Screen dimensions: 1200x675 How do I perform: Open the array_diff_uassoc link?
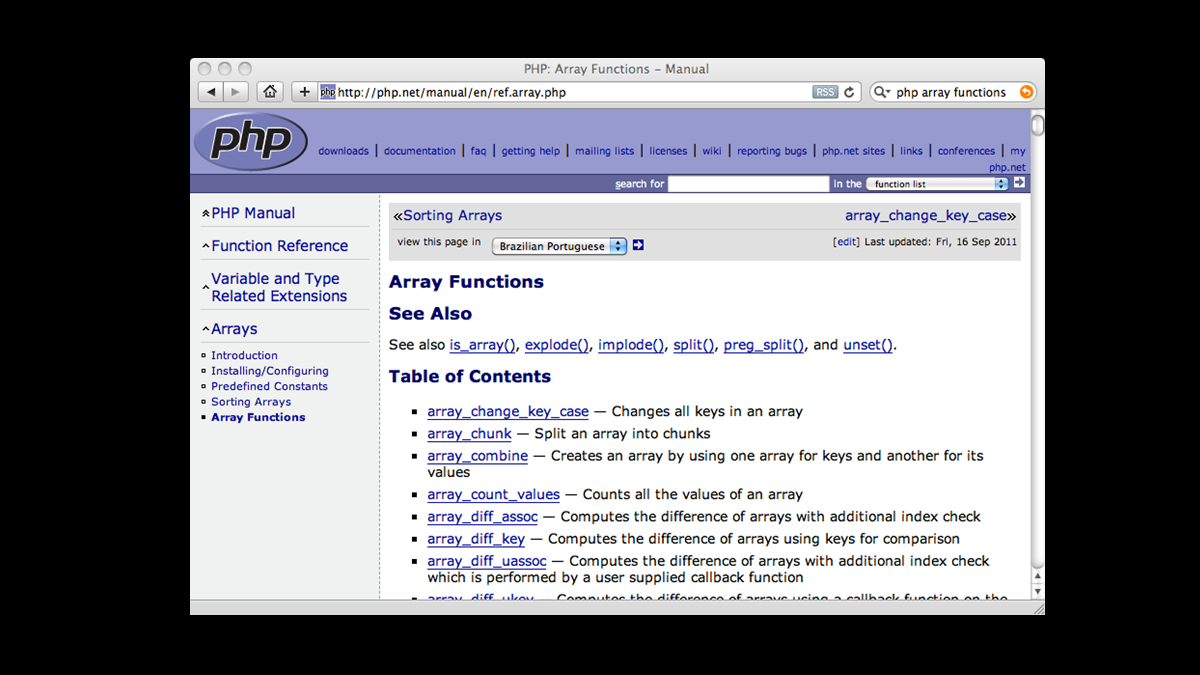[487, 561]
